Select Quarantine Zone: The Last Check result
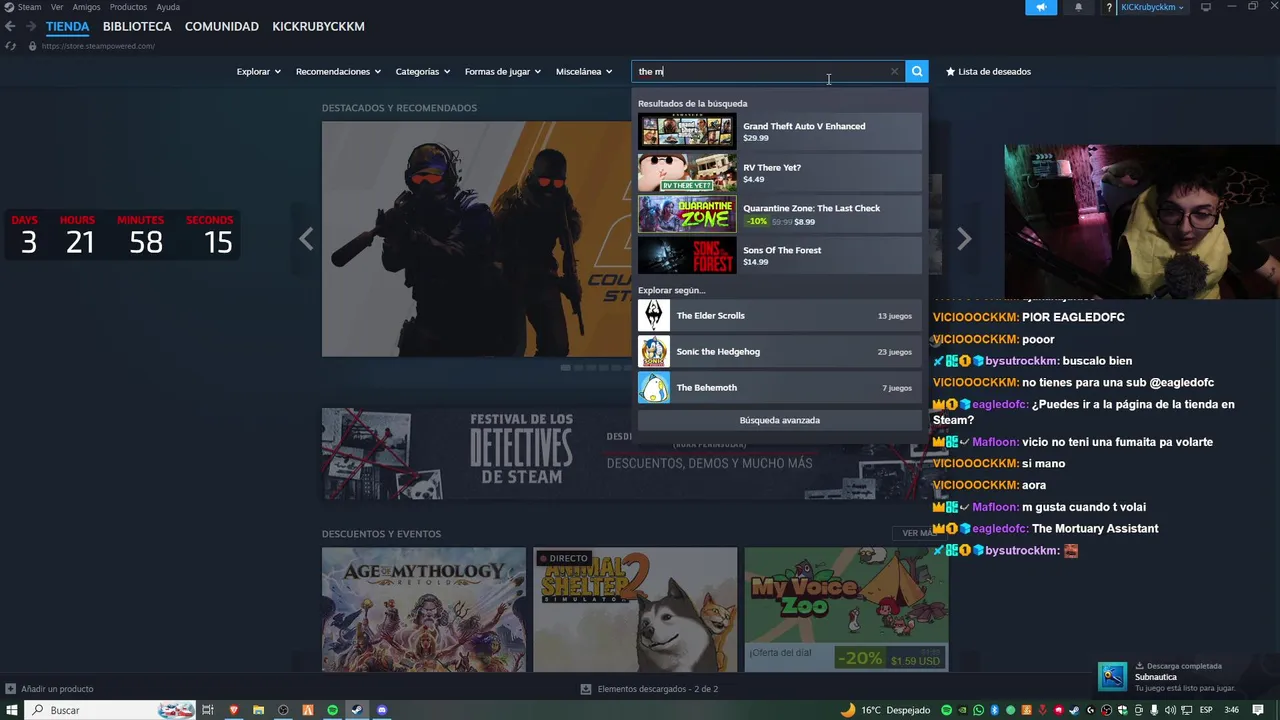Viewport: 1280px width, 720px height. click(780, 214)
